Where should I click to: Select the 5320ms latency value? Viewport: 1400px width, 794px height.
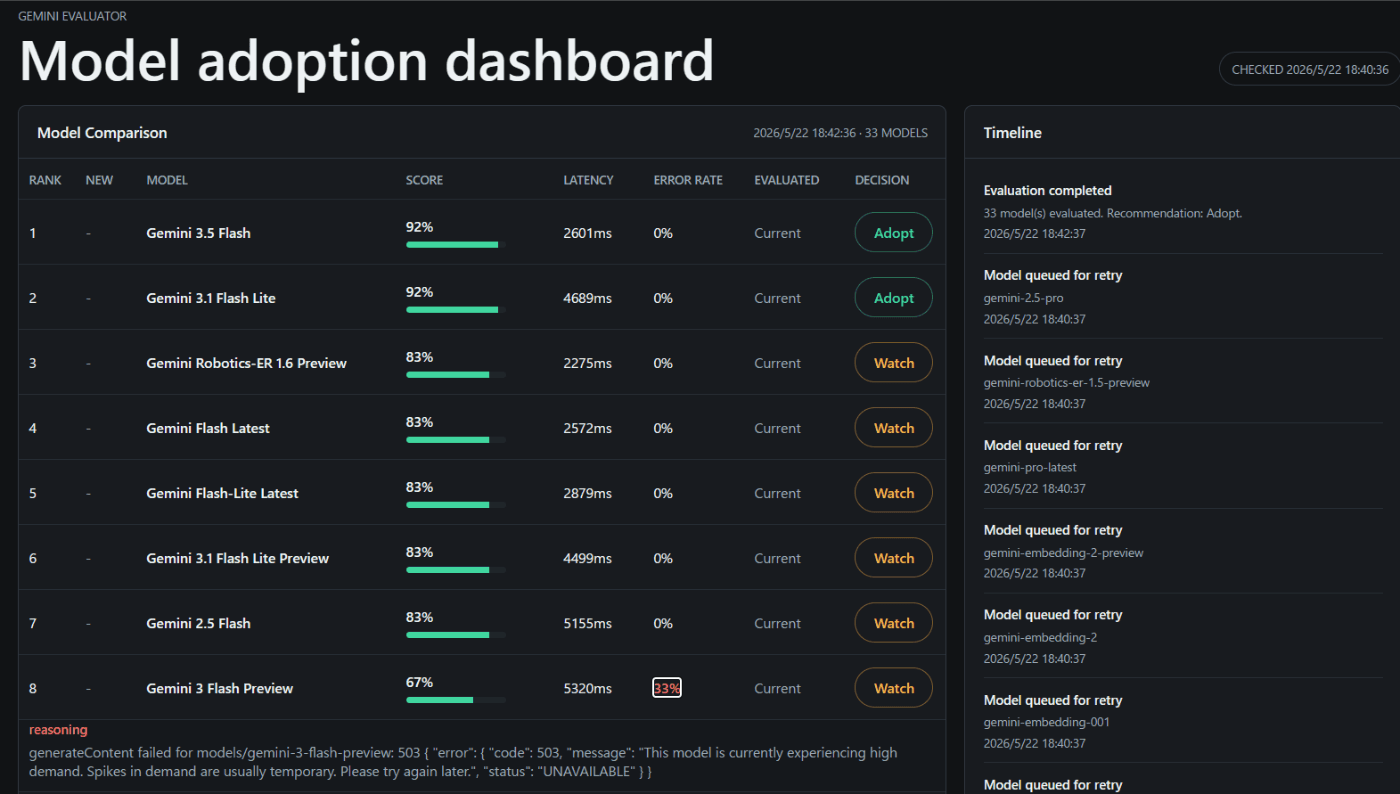587,688
